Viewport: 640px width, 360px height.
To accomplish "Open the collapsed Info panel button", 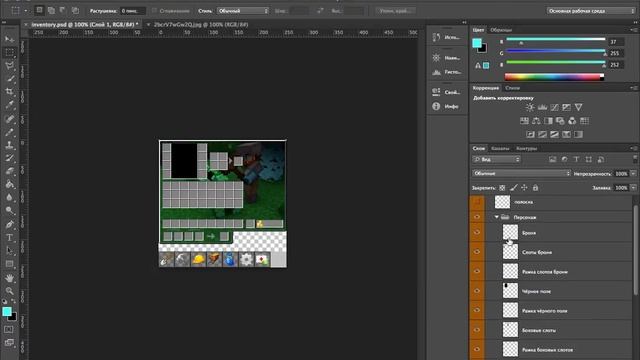I will pyautogui.click(x=447, y=106).
